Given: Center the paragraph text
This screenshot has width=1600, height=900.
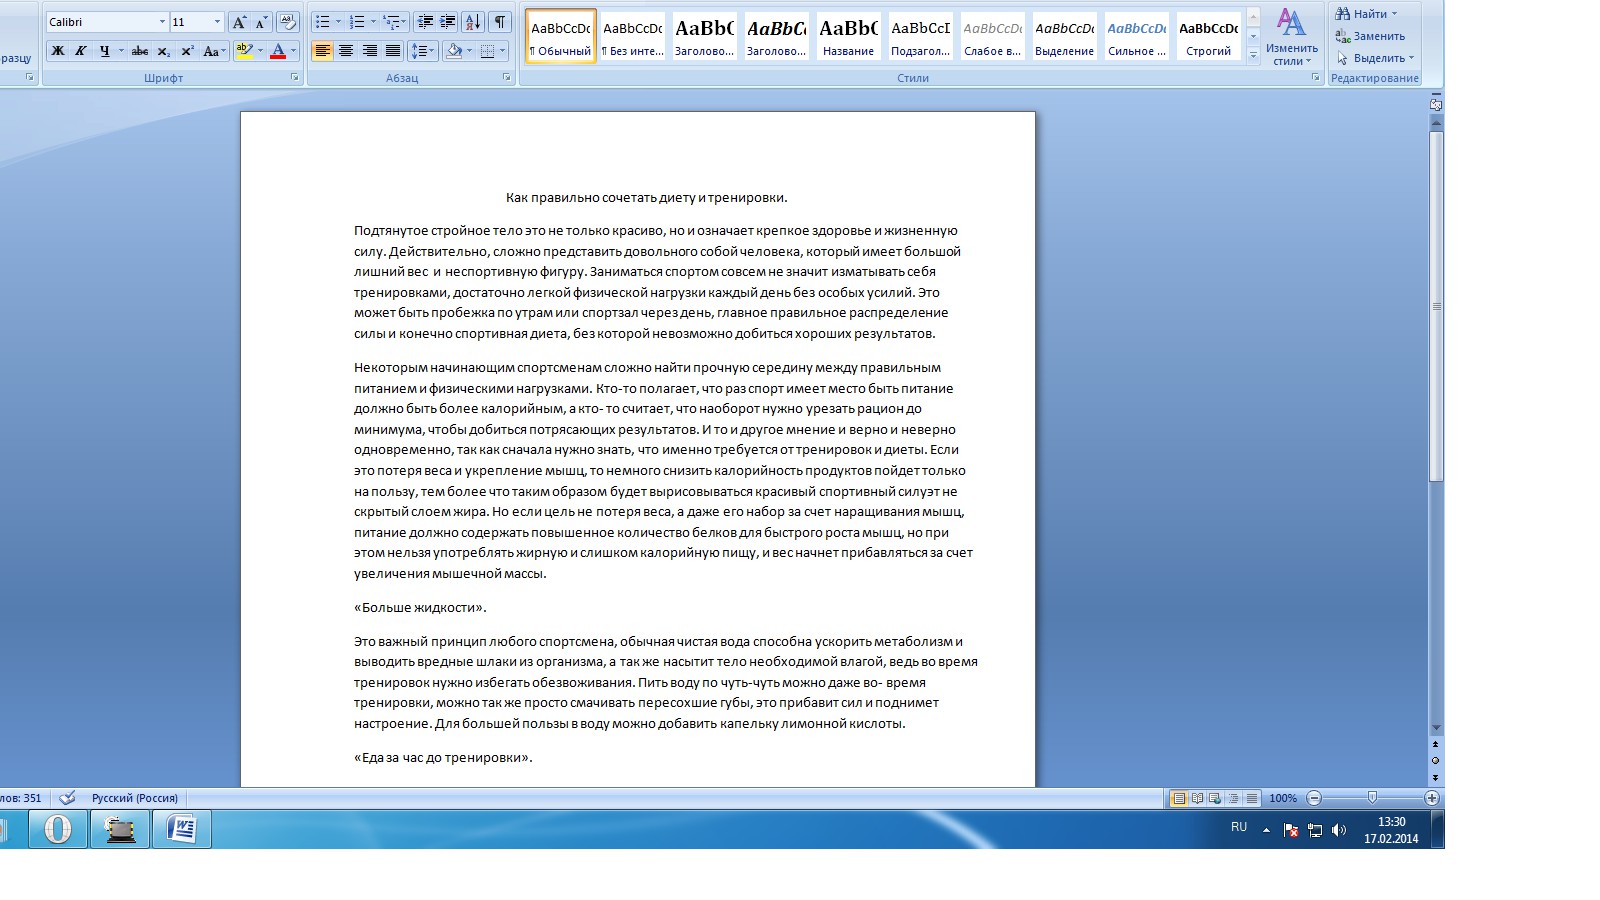Looking at the screenshot, I should pyautogui.click(x=346, y=51).
